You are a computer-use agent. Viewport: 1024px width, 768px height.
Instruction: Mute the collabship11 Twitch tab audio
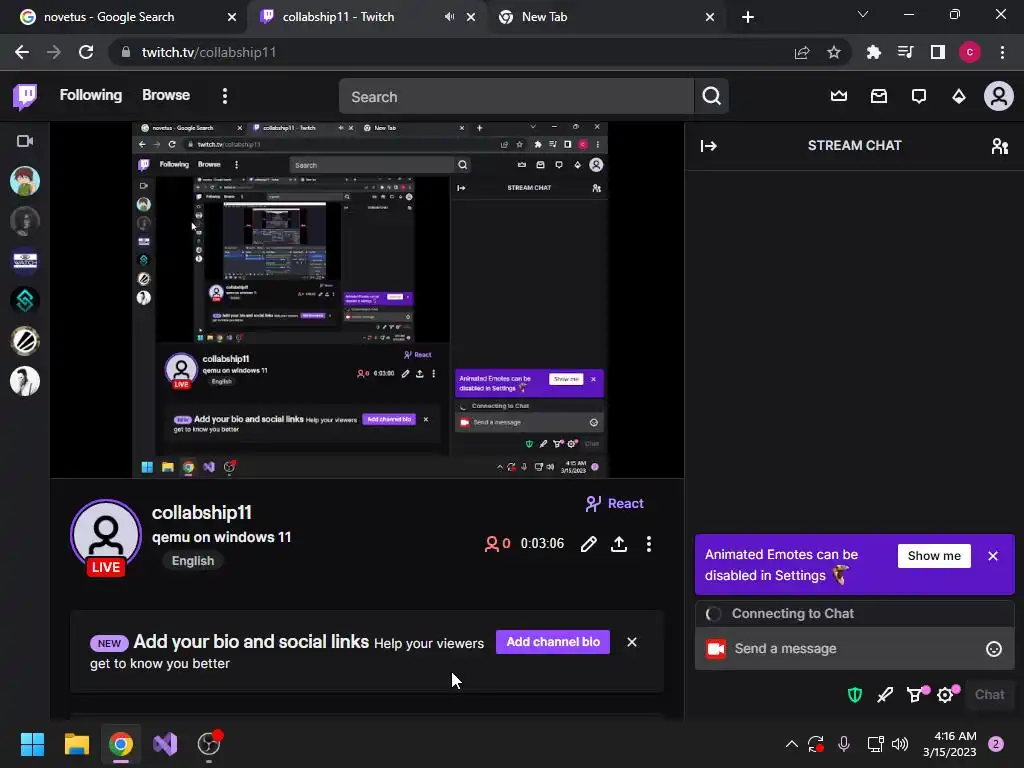point(449,17)
